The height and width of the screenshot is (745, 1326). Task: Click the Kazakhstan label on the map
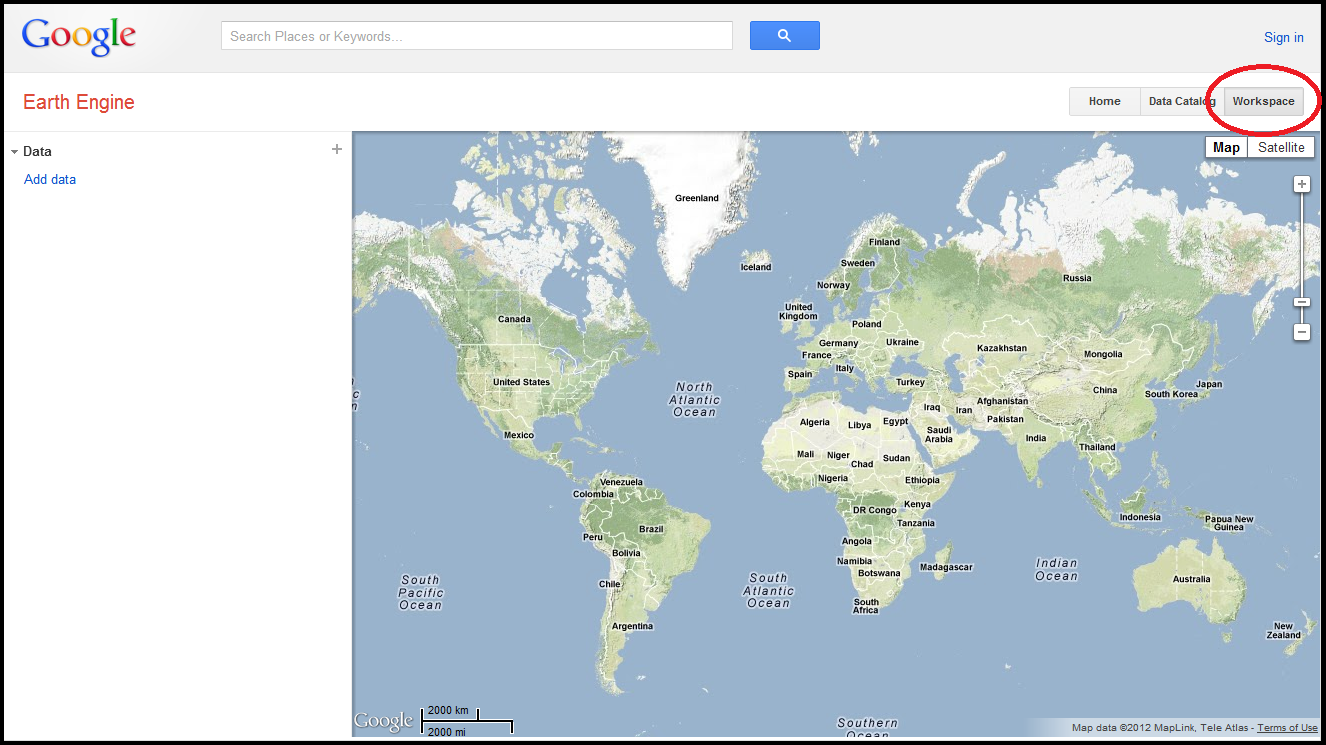pos(1002,348)
